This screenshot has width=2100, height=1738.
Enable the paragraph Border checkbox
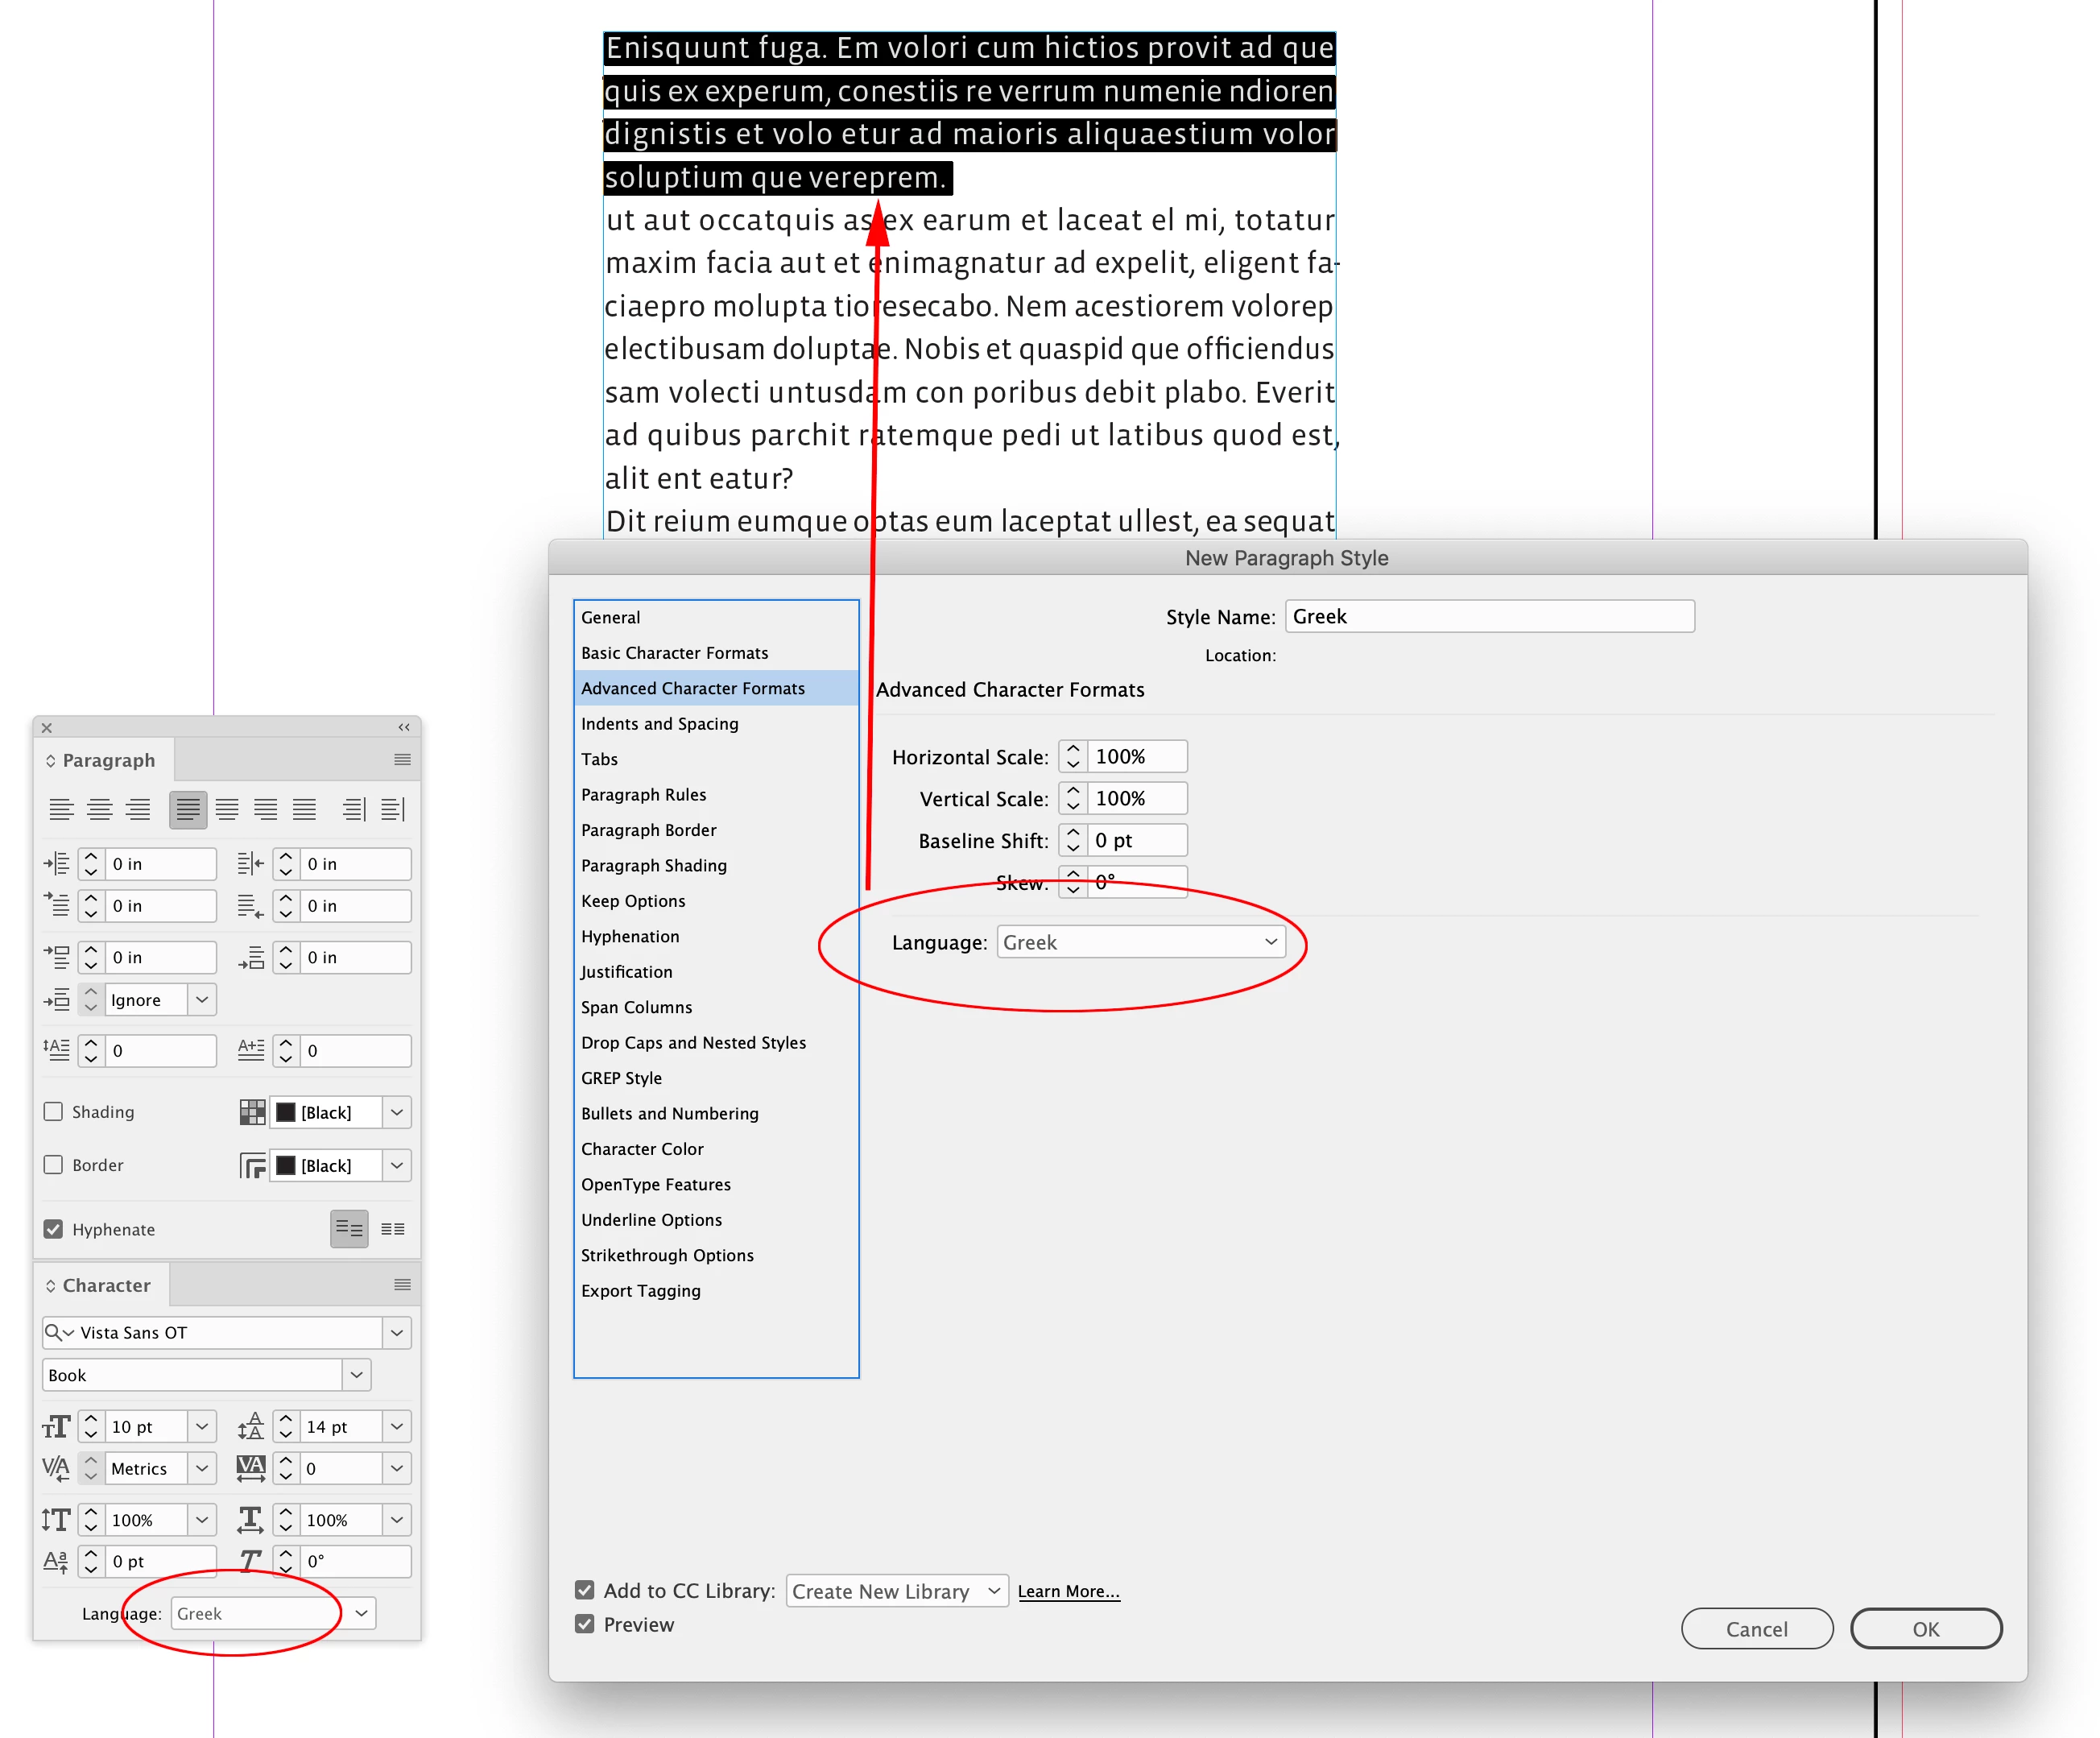pos(54,1165)
